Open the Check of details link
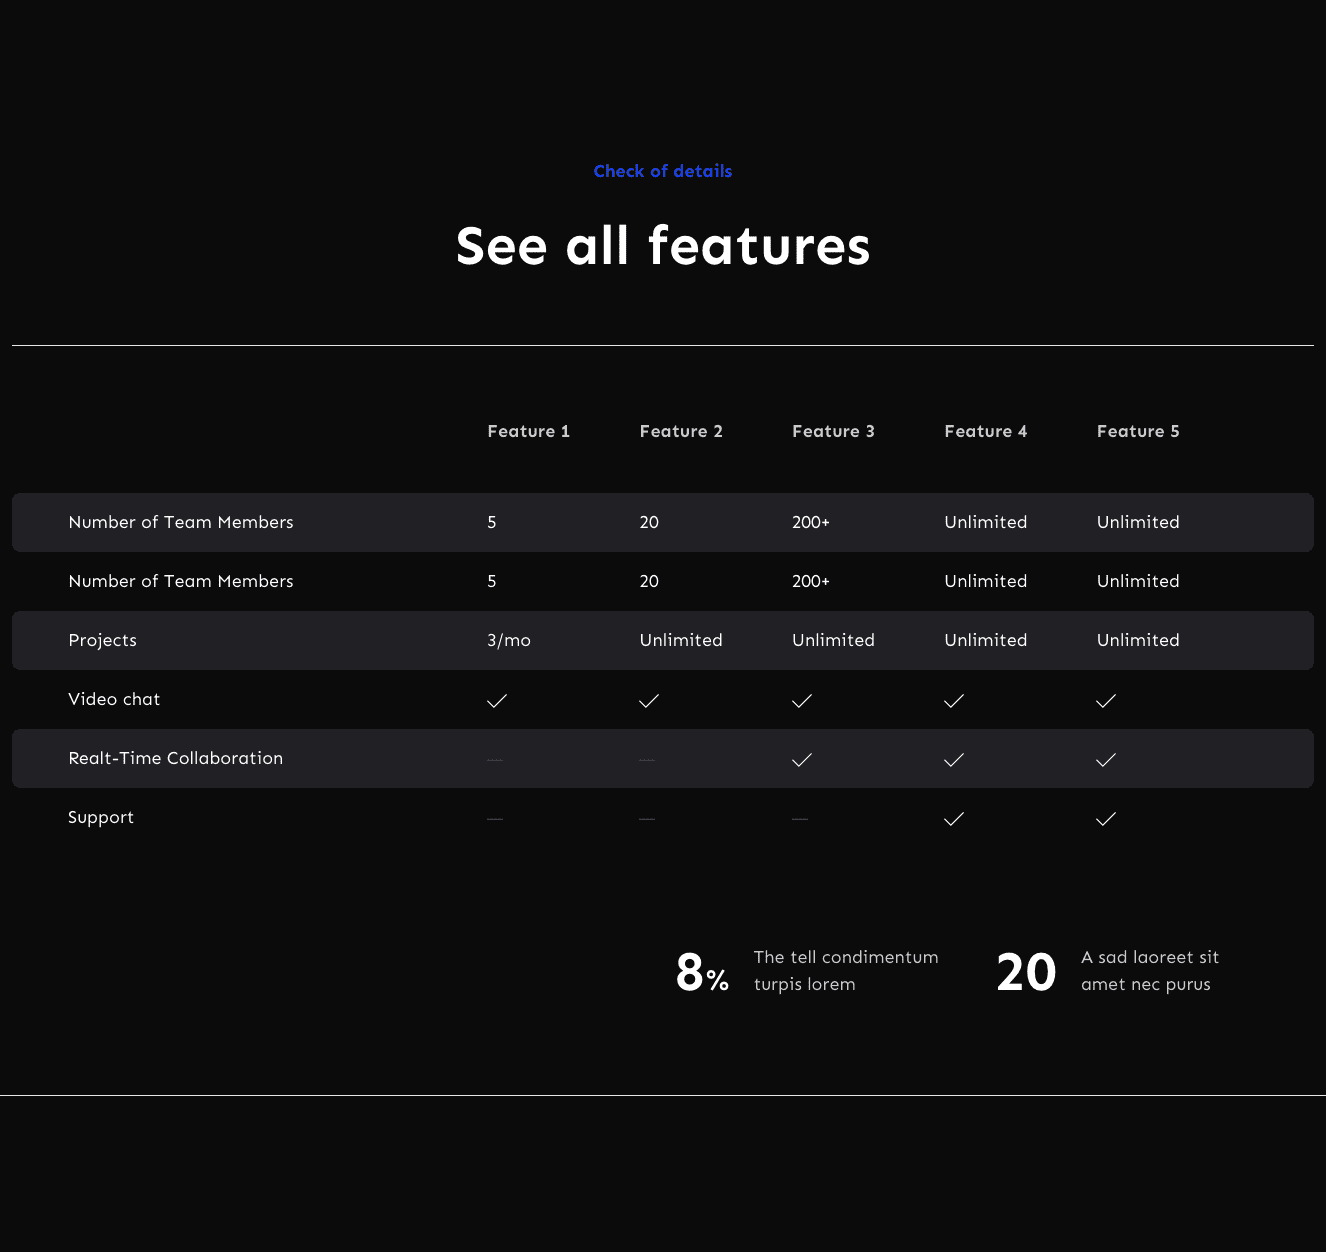1326x1252 pixels. coord(662,171)
